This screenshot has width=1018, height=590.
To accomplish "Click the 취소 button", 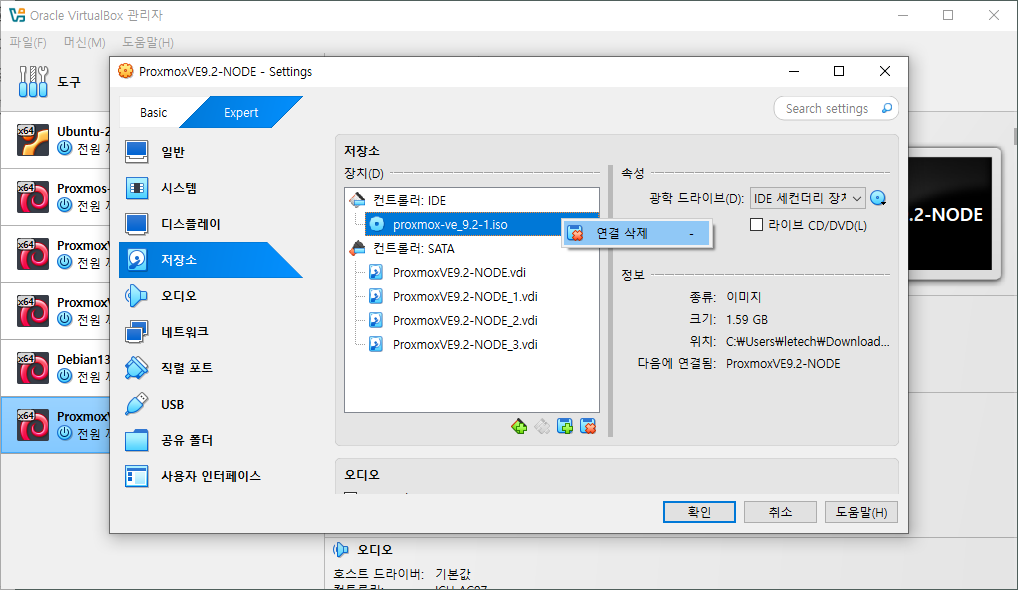I will pos(780,512).
